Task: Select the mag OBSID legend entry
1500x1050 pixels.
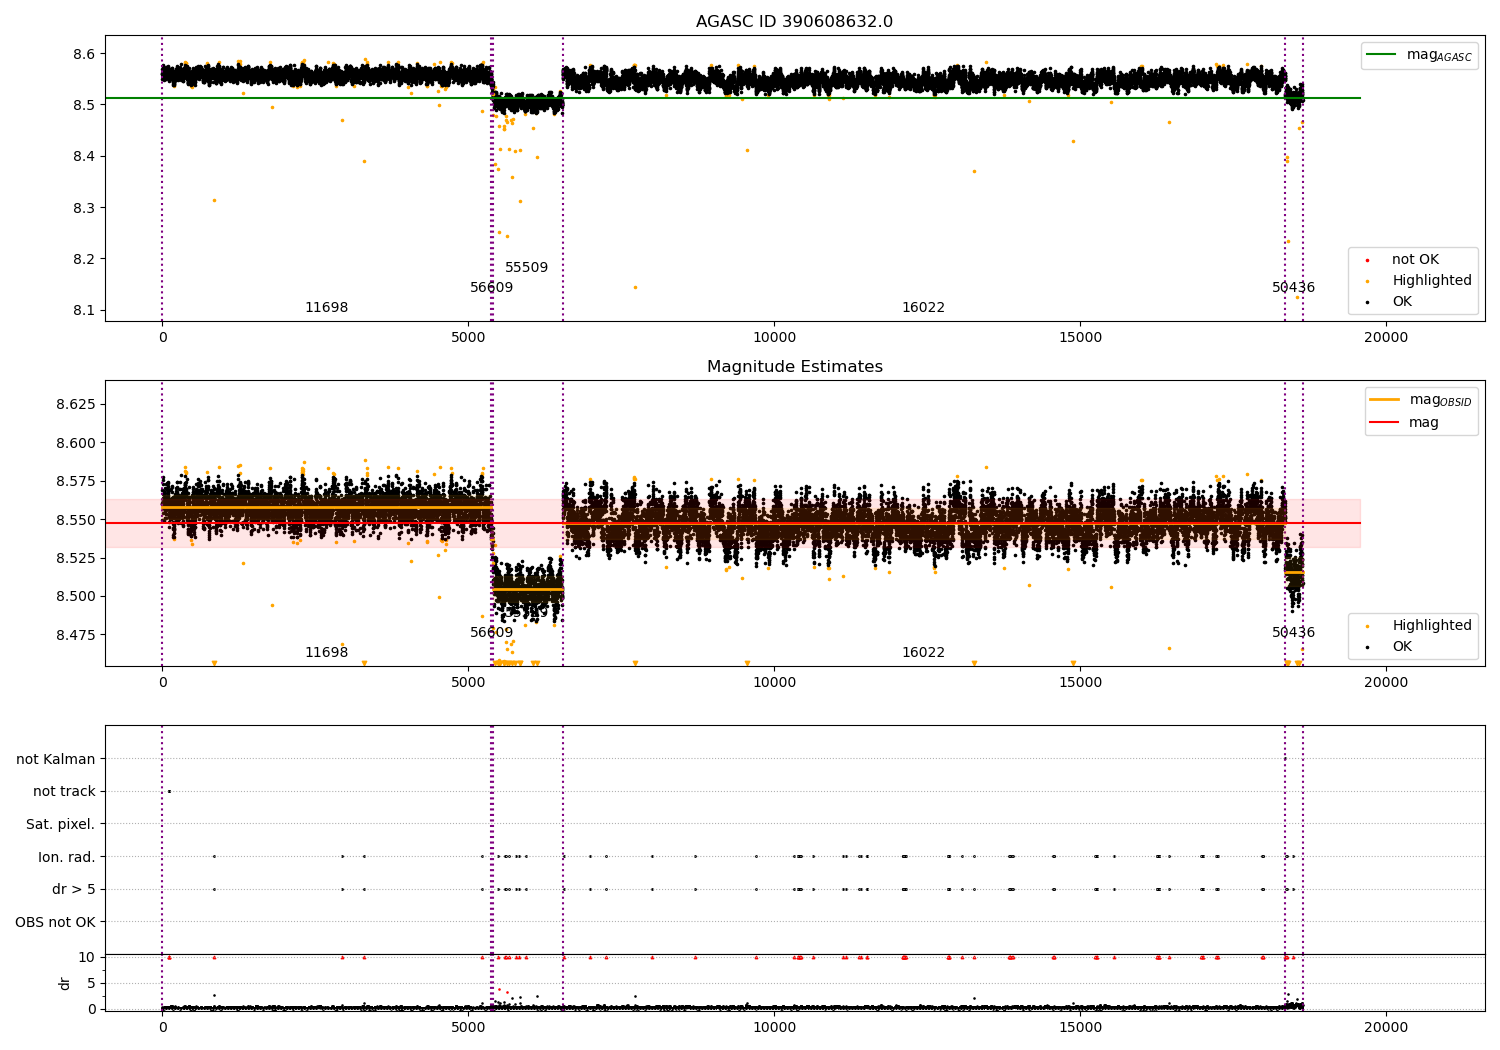Action: (1420, 400)
